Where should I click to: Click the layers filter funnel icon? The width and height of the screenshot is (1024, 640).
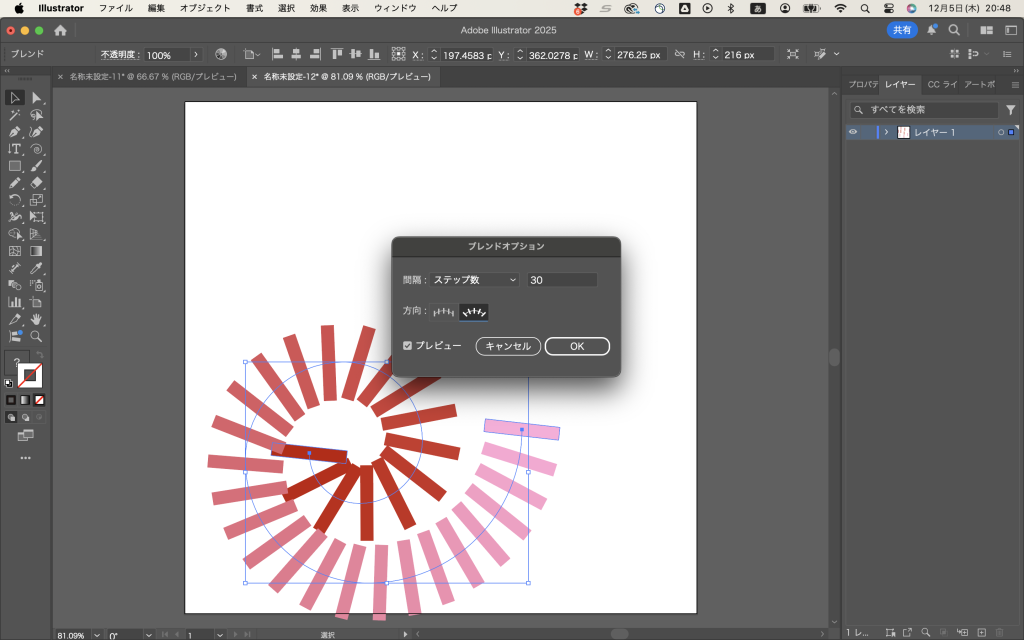[x=1010, y=110]
